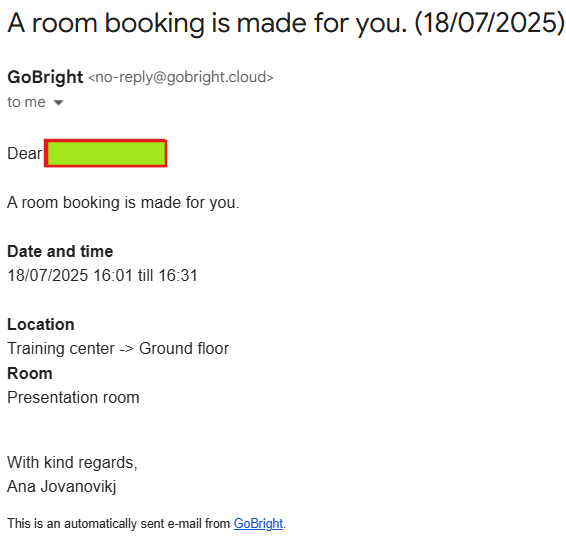The height and width of the screenshot is (541, 566).
Task: Click the email subject heading
Action: coord(286,23)
